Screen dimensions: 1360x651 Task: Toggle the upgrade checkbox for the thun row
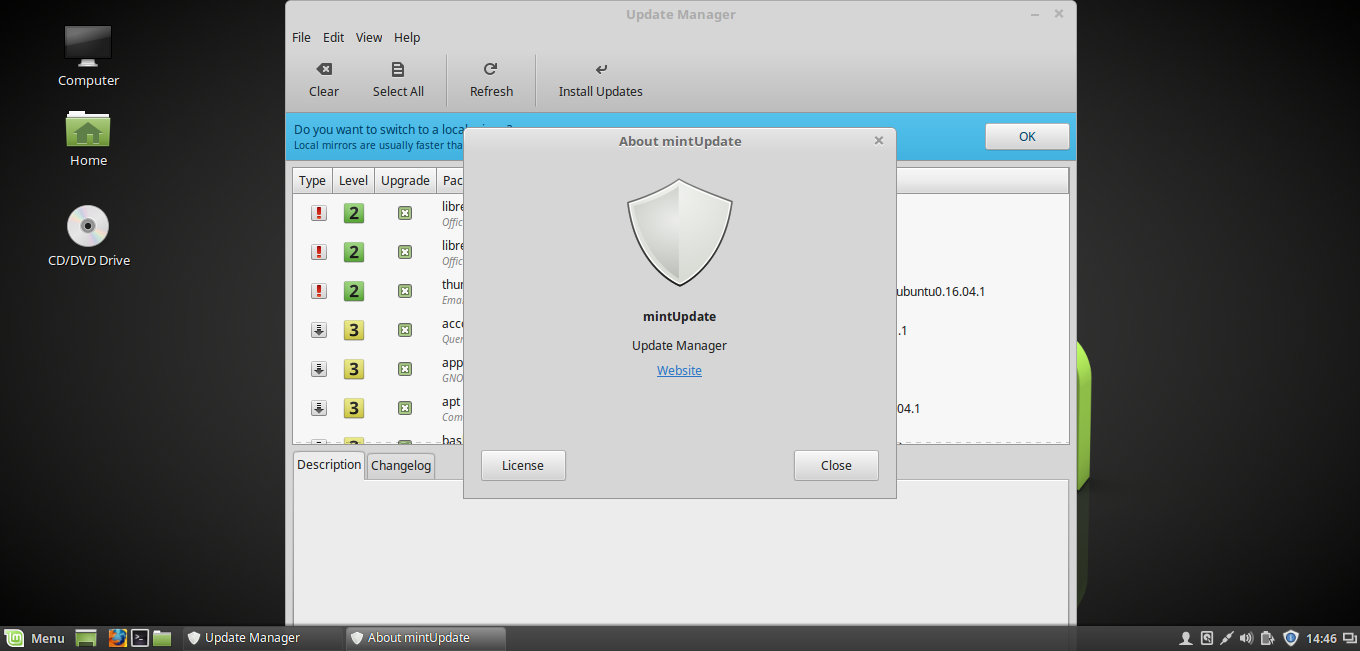[x=405, y=291]
